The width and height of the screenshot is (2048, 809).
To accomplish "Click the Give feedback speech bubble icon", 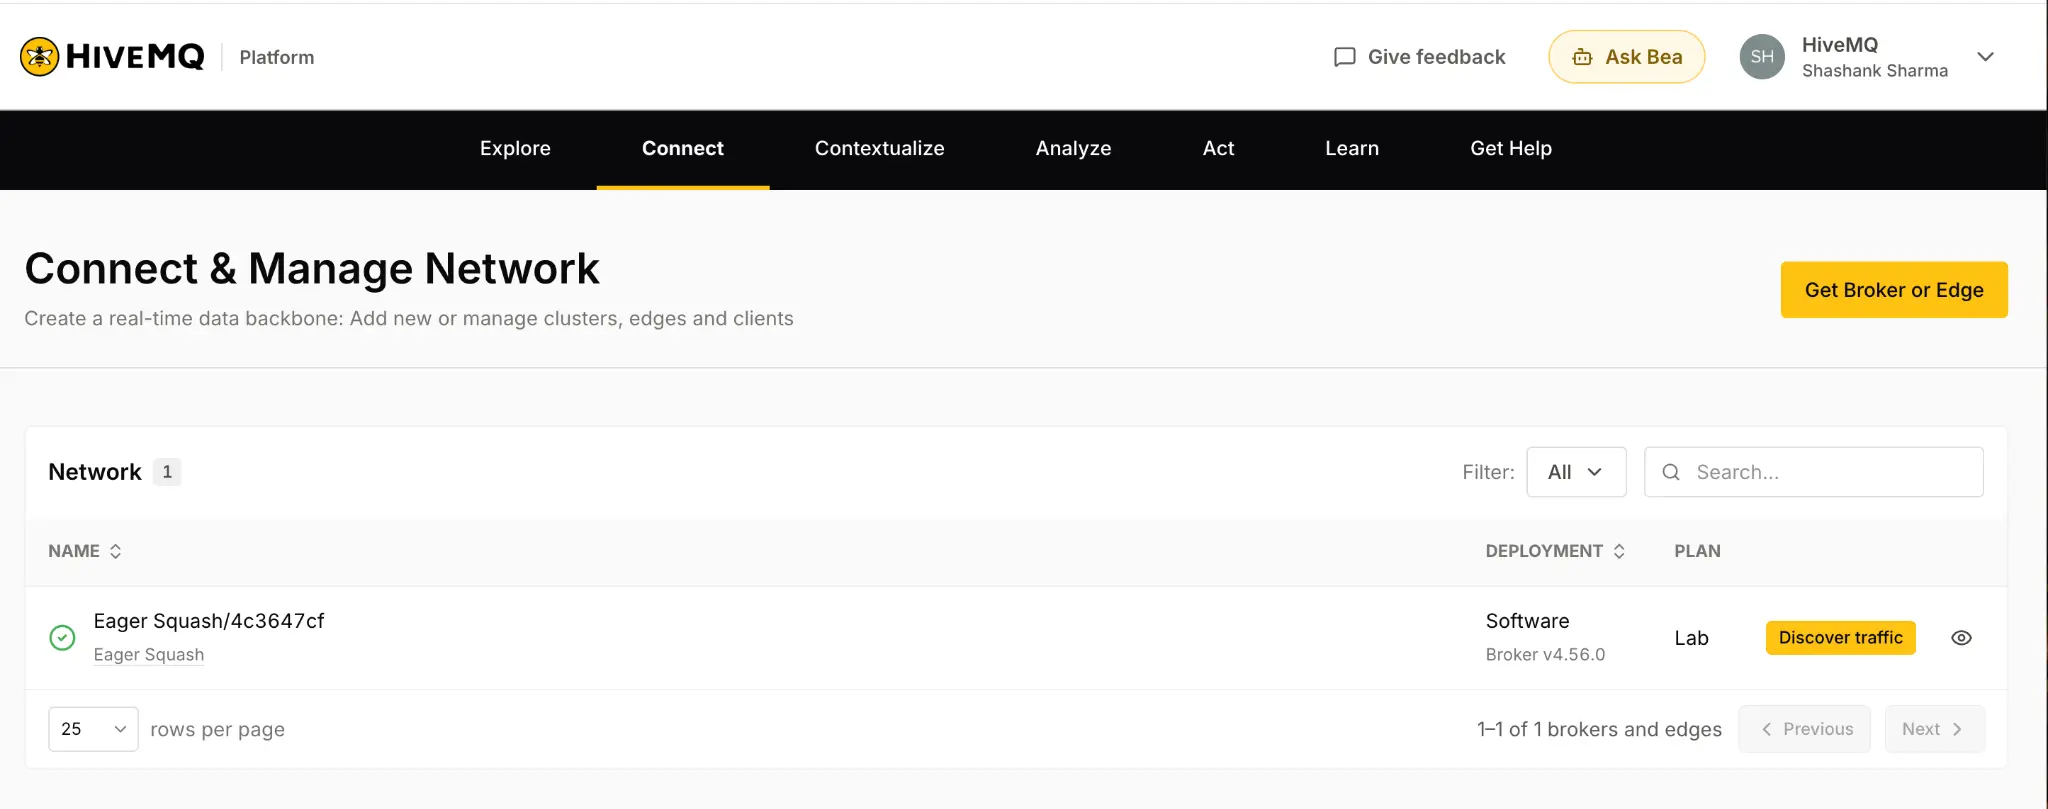I will point(1345,57).
